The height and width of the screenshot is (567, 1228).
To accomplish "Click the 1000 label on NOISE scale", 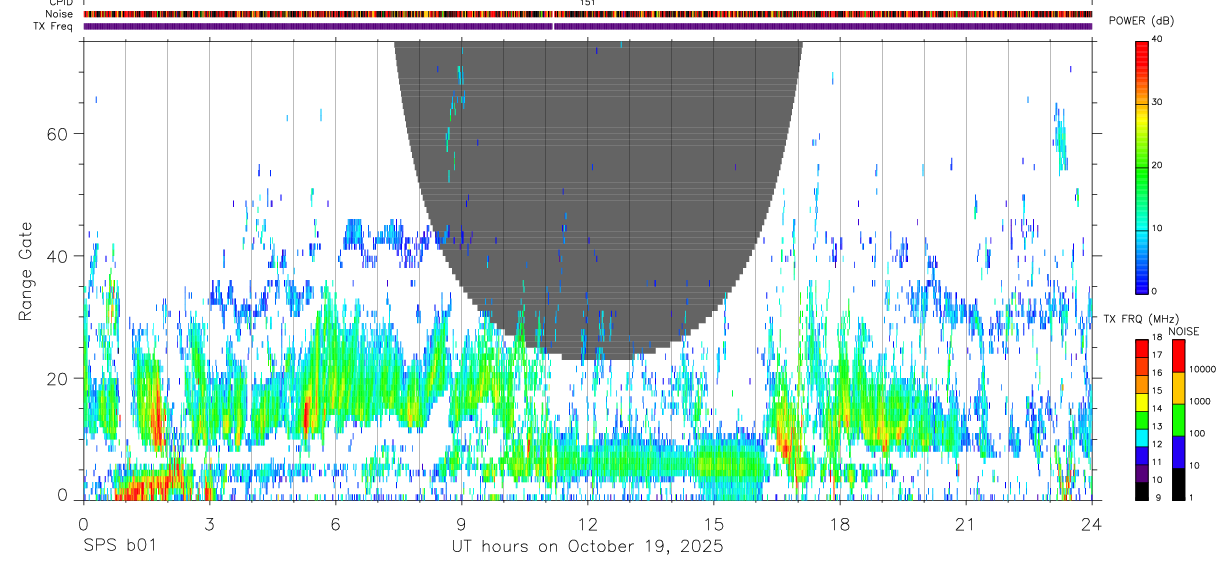I will tap(1201, 401).
